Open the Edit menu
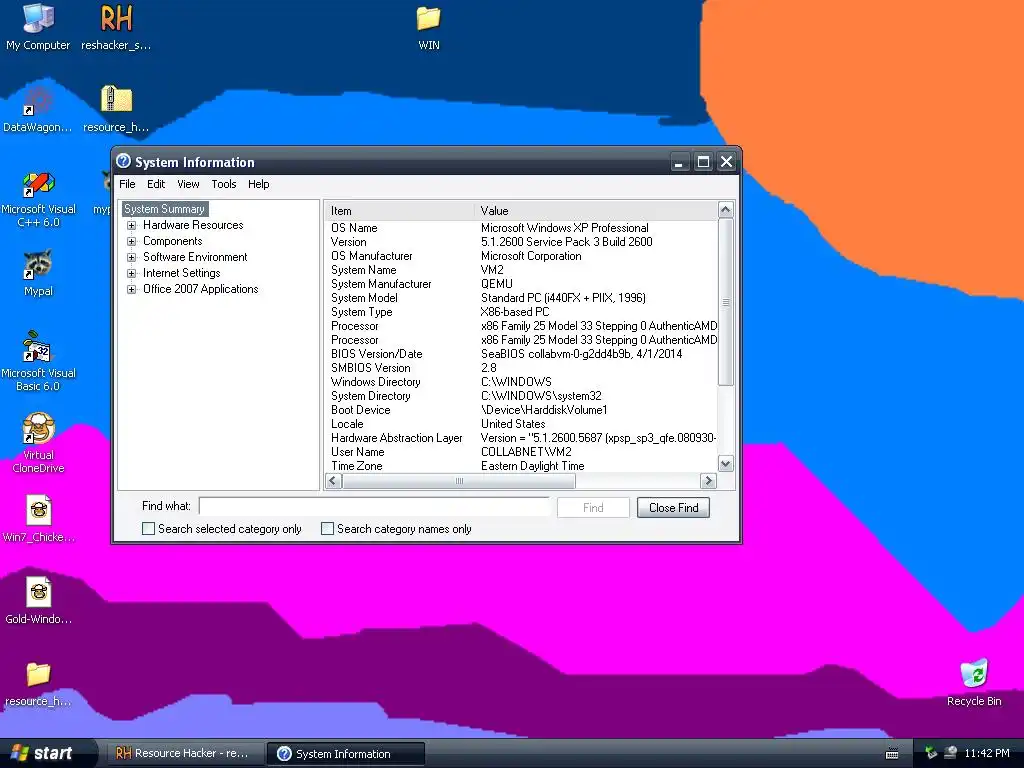Viewport: 1024px width, 768px height. [x=155, y=184]
